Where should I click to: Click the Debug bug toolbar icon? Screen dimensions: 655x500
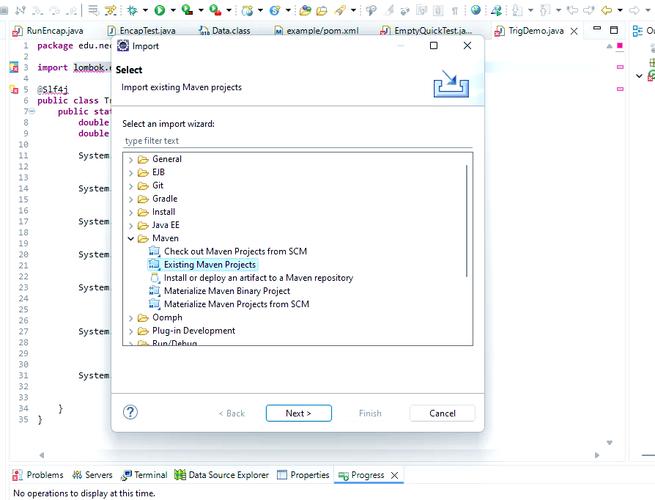(x=131, y=10)
